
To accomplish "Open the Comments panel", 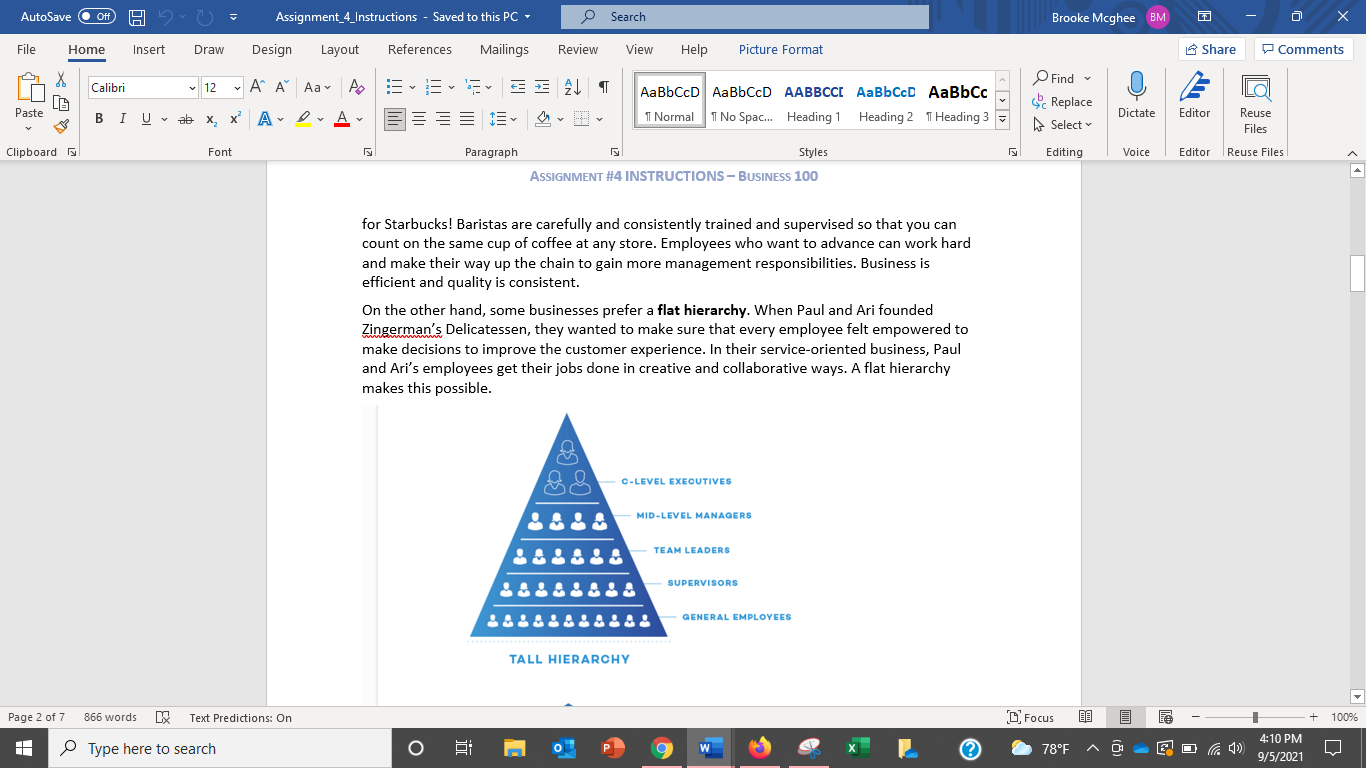I will 1304,48.
